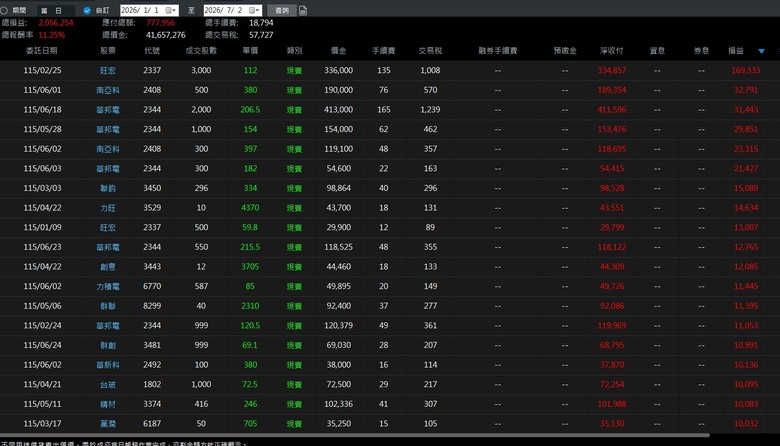Click unit price cell 2310

250,306
